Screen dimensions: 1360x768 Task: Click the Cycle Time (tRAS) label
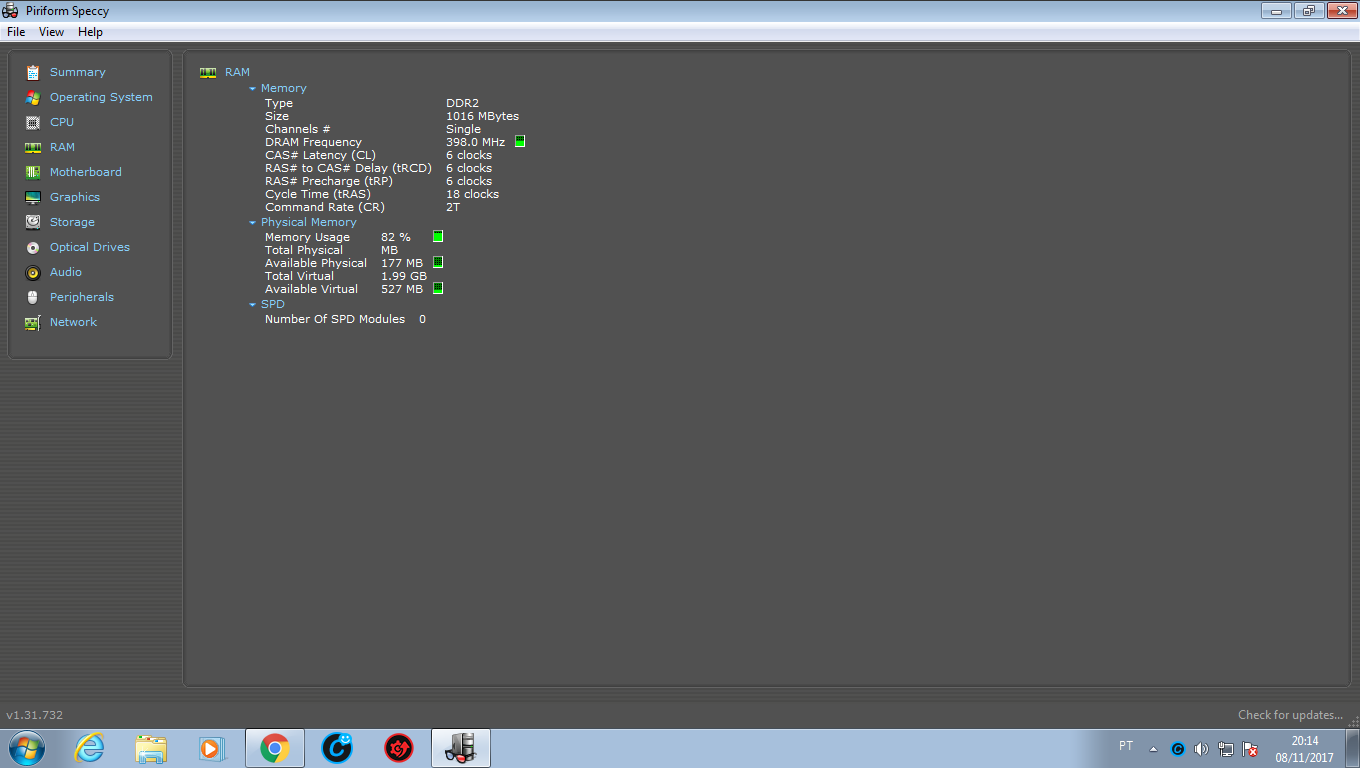click(318, 194)
